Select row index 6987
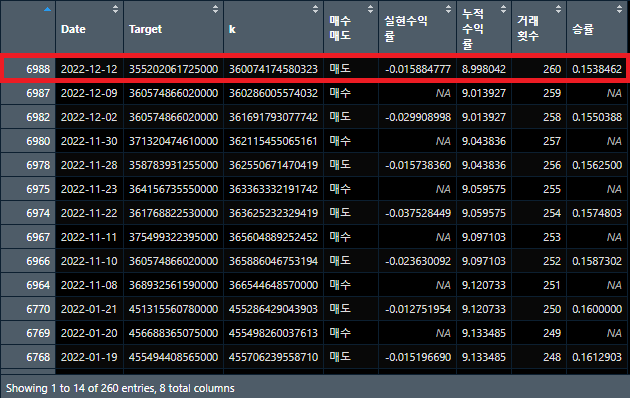 coord(38,93)
